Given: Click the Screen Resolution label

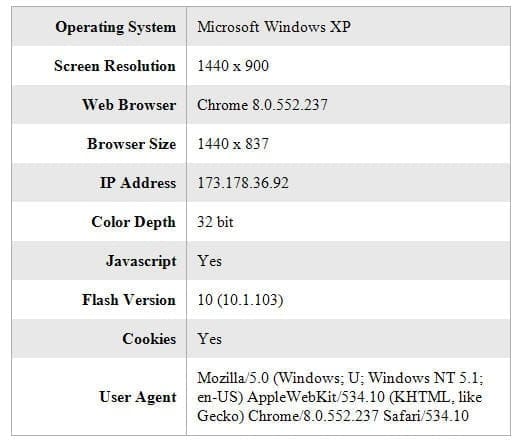Looking at the screenshot, I should click(115, 66).
